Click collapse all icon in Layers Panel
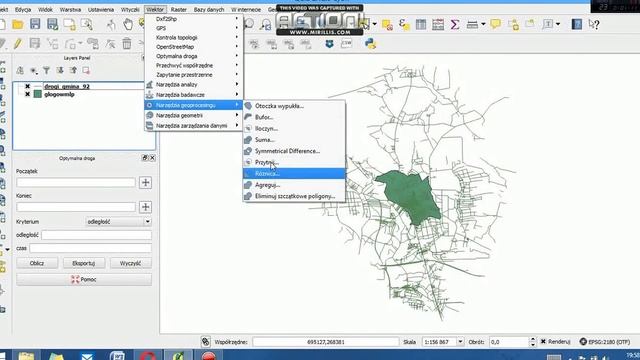The image size is (640, 360). (x=73, y=71)
